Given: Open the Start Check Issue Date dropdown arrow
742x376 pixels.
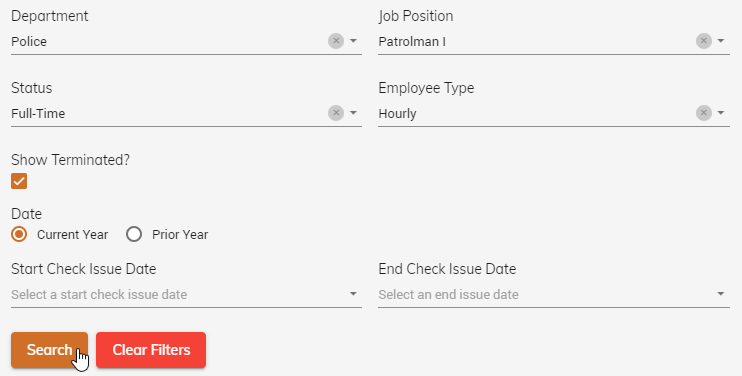Looking at the screenshot, I should [x=353, y=294].
